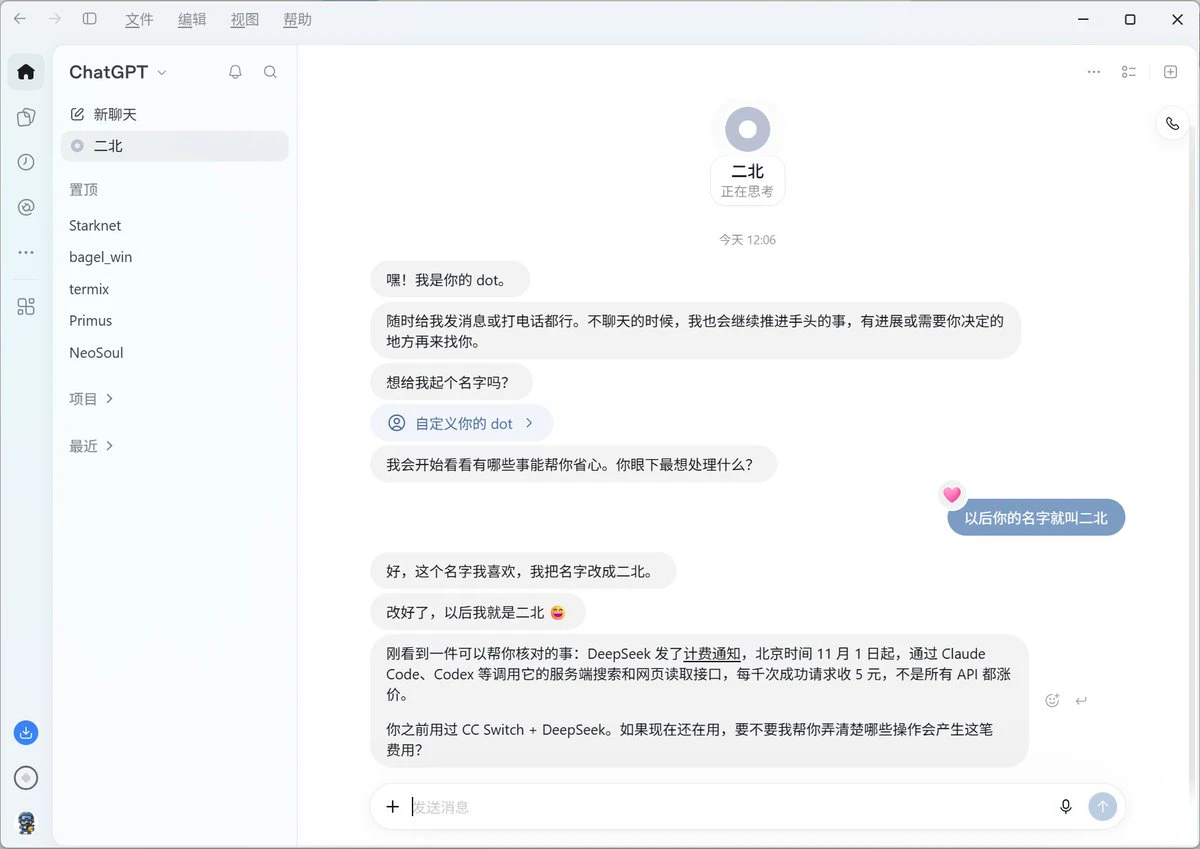Open the clock history icon in left rail

(x=26, y=162)
